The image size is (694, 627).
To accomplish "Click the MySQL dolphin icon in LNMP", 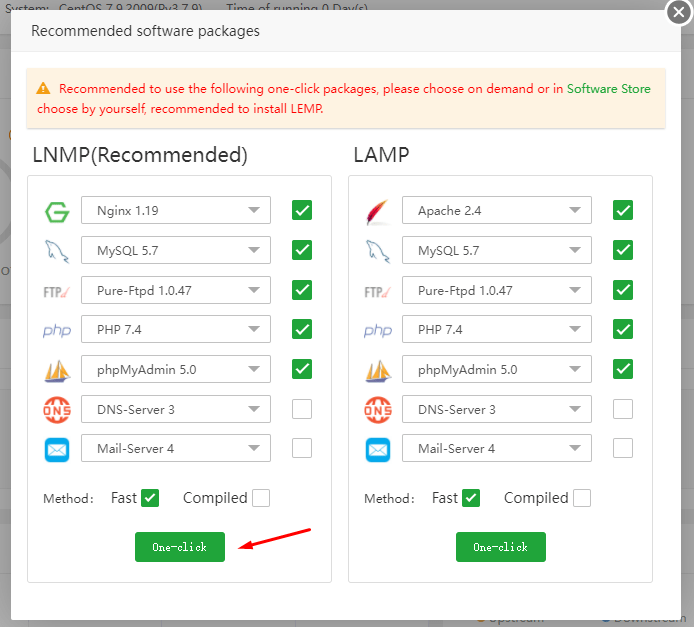I will [x=56, y=251].
